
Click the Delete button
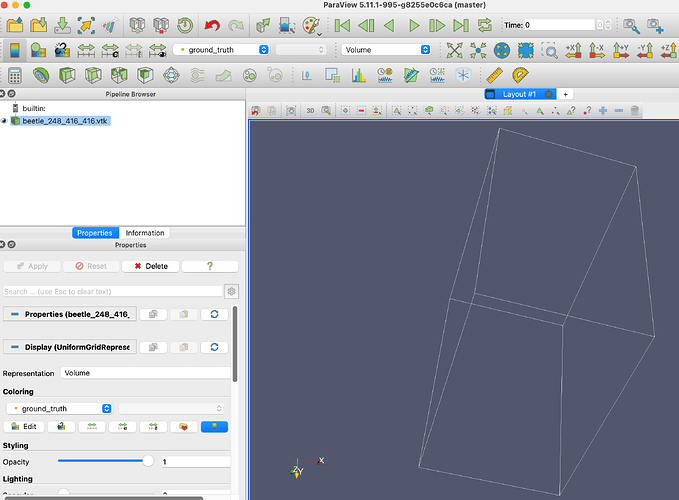pos(151,266)
